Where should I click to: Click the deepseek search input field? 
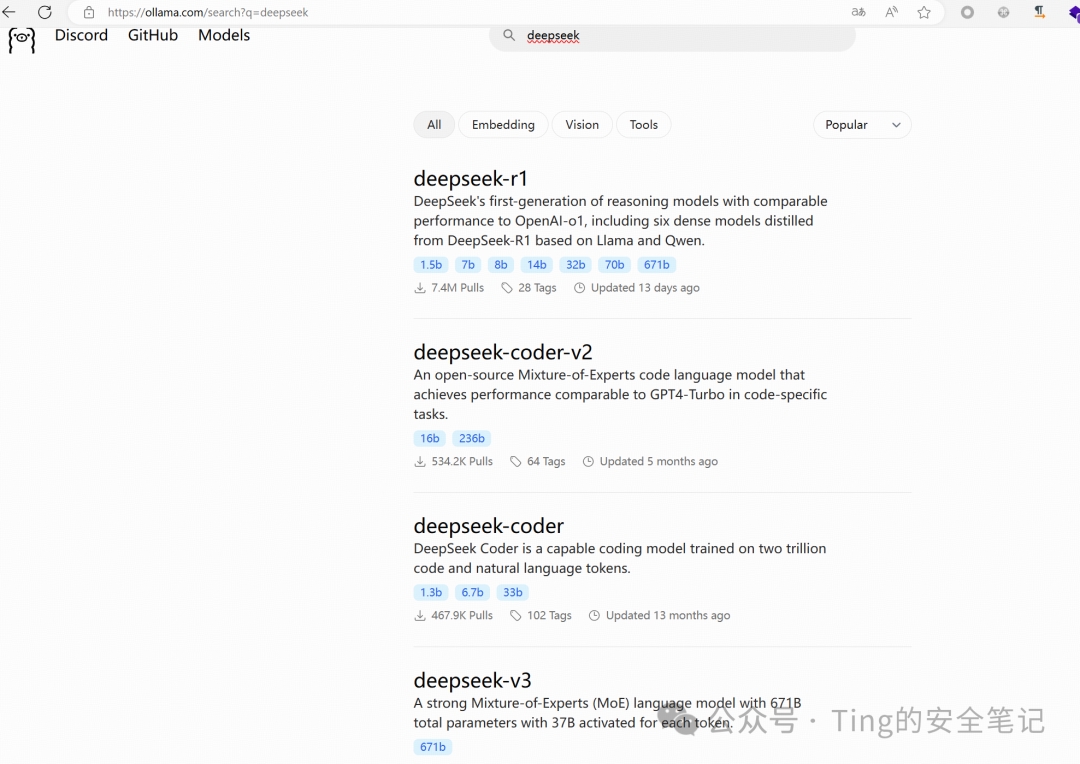coord(672,36)
